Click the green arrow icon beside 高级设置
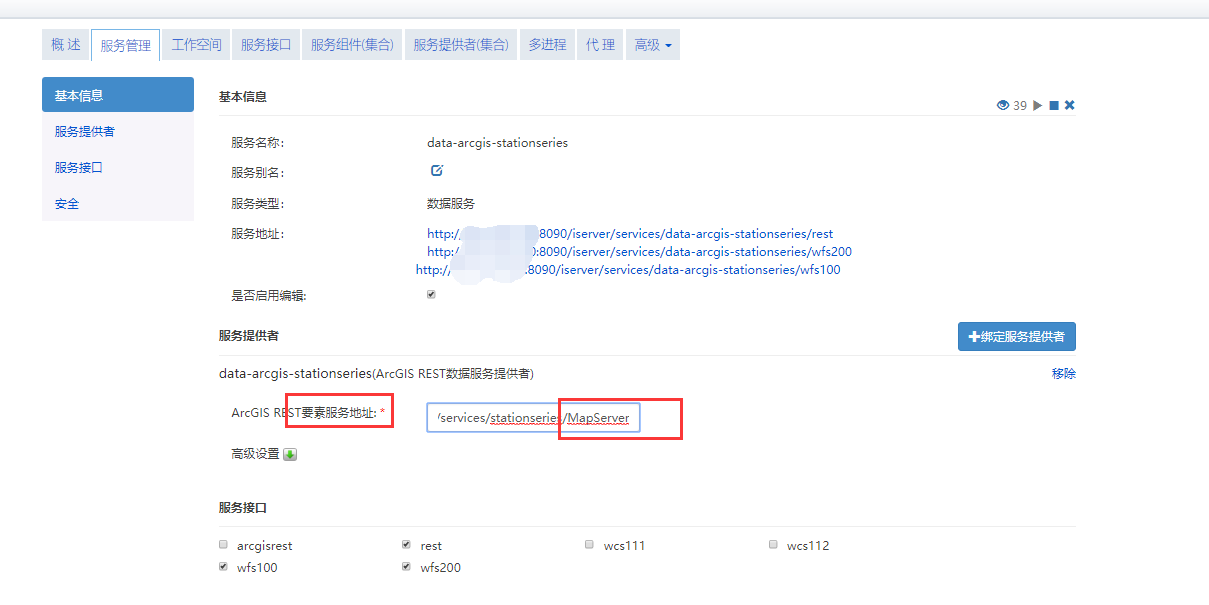This screenshot has height=605, width=1209. tap(289, 453)
